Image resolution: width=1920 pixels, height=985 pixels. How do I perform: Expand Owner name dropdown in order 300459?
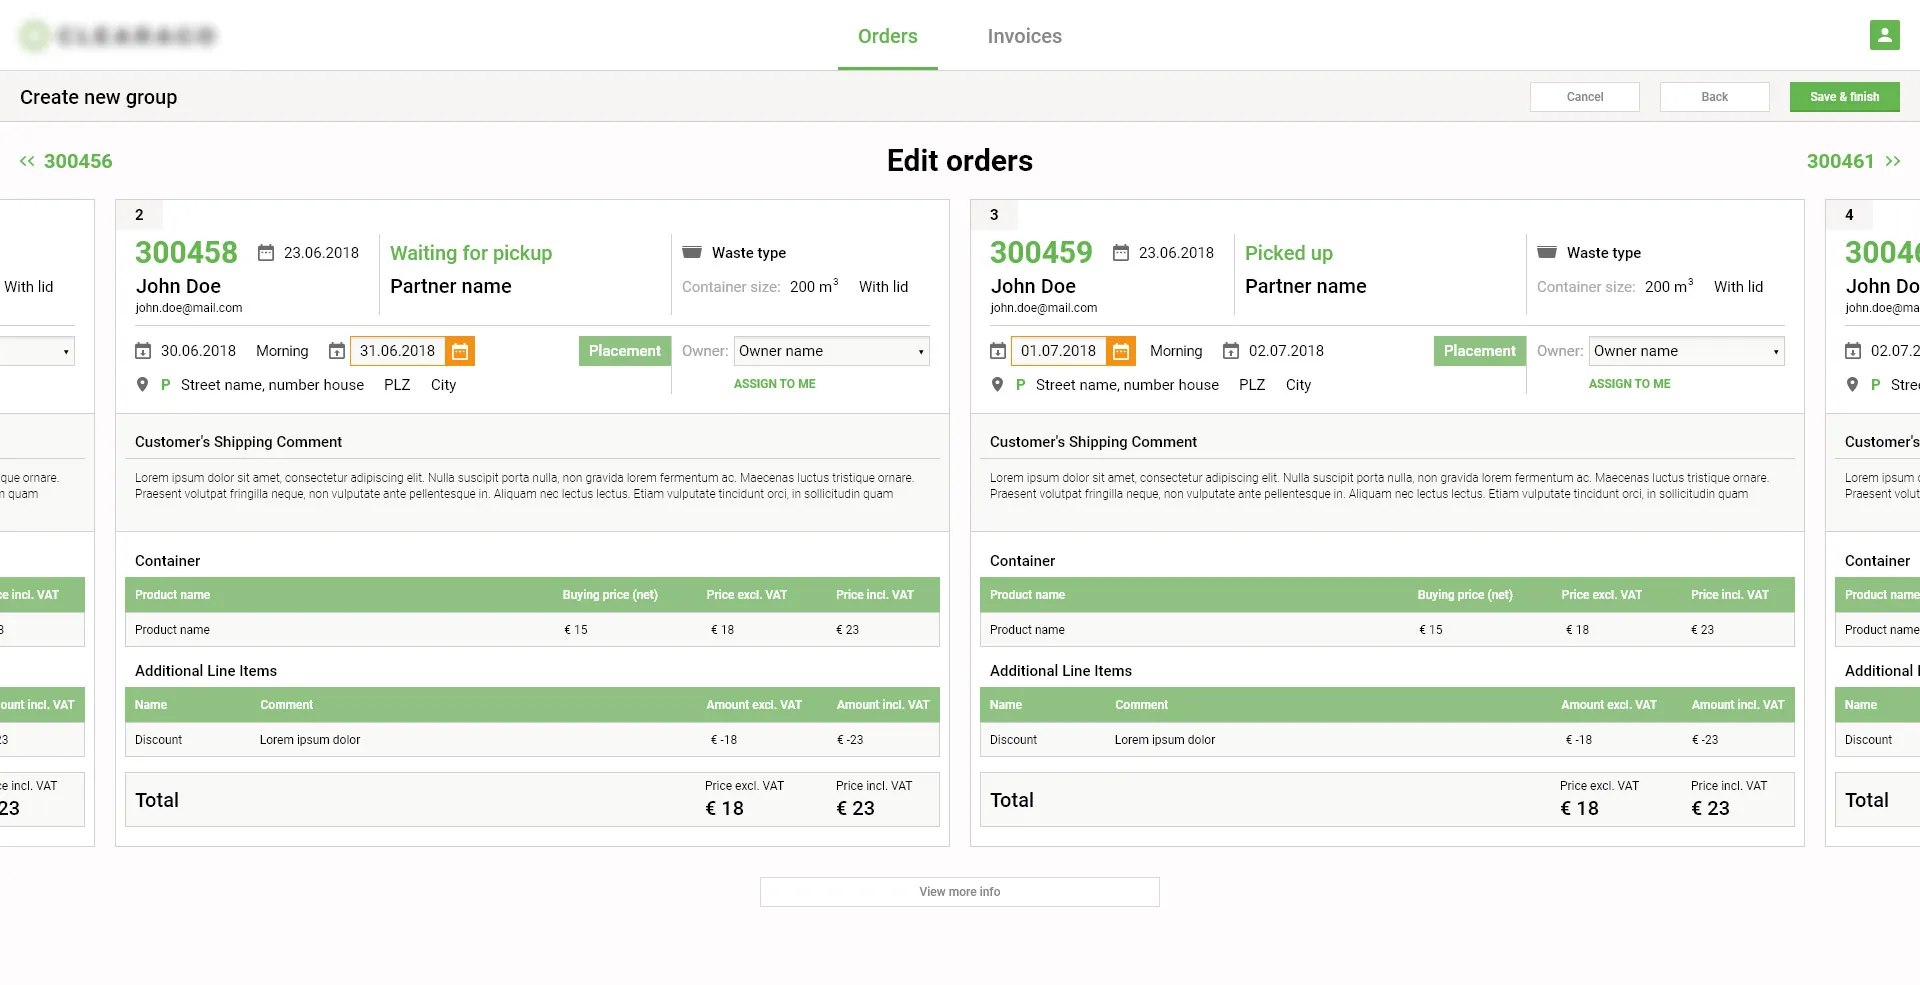tap(1686, 351)
